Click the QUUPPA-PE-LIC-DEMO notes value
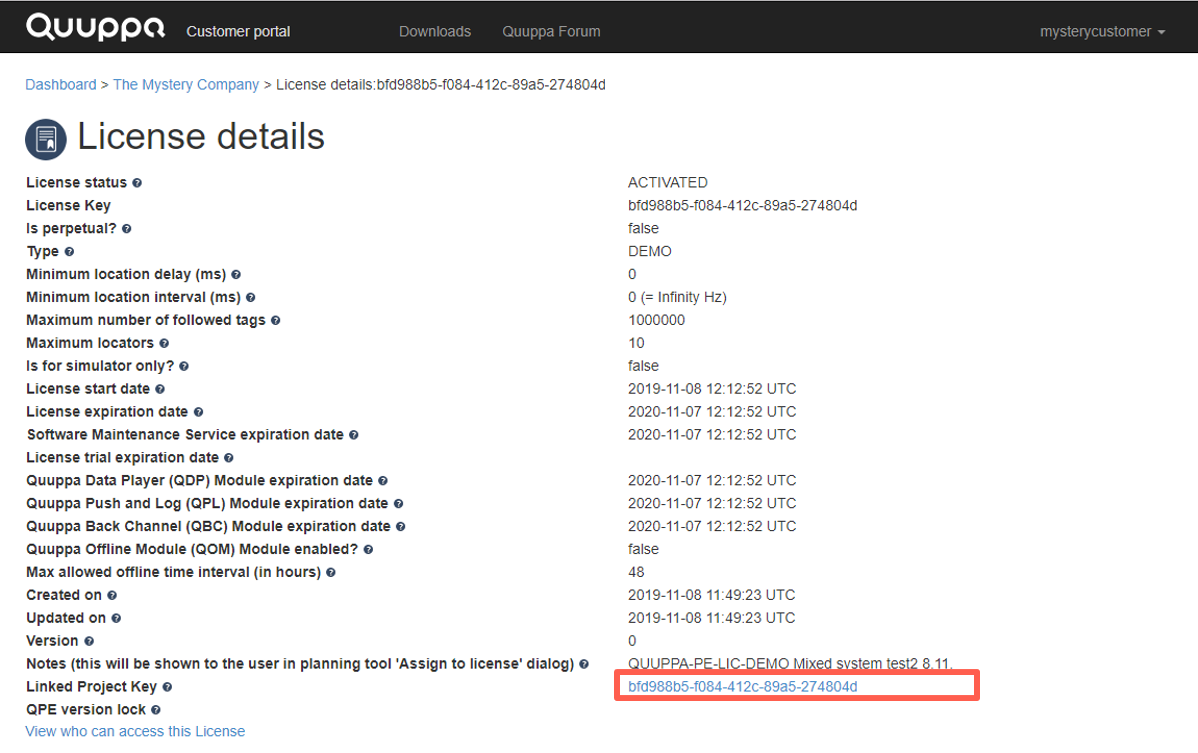This screenshot has width=1198, height=753. coord(790,663)
